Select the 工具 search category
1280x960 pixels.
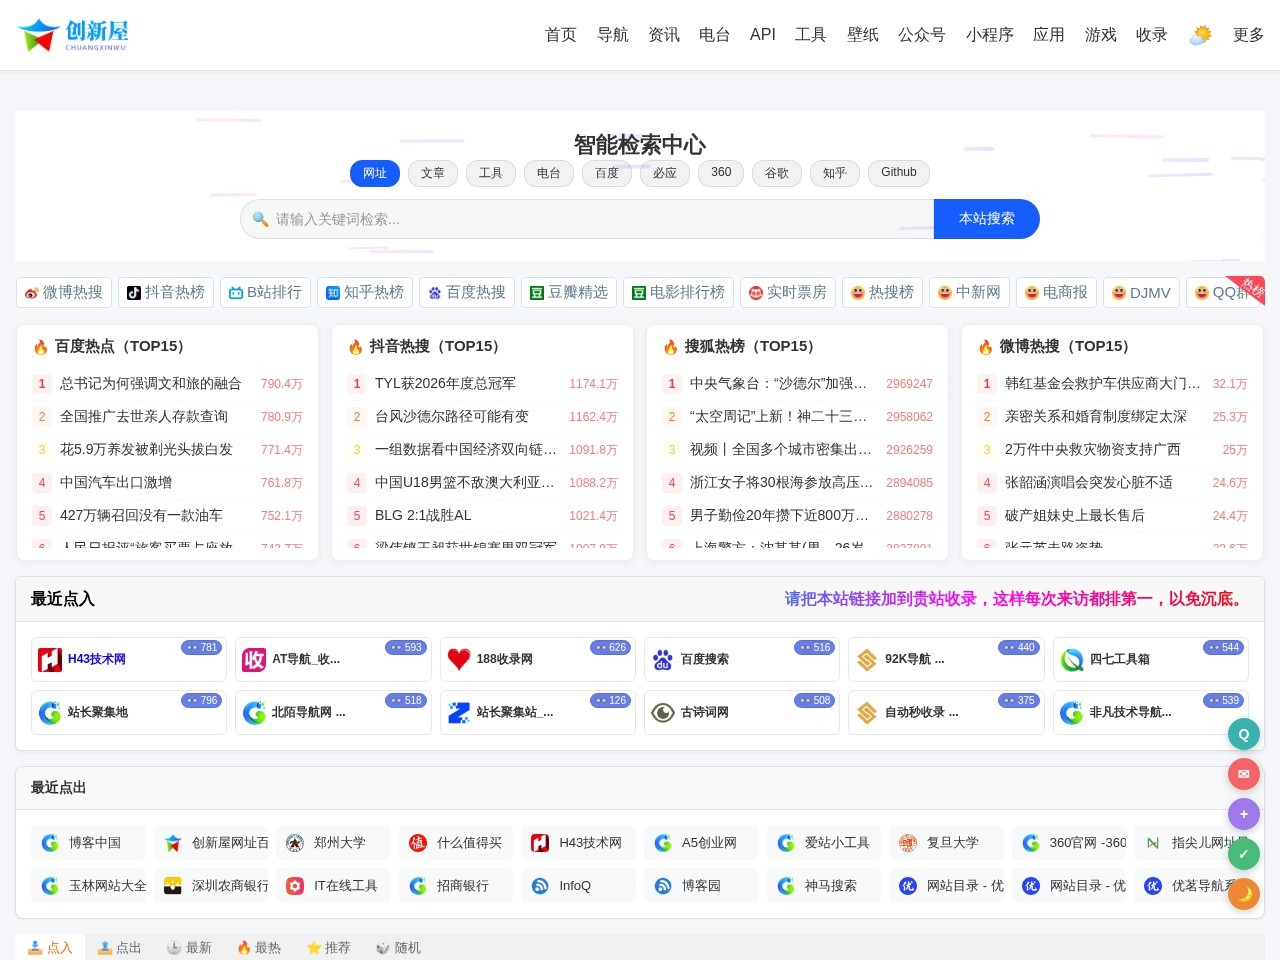[x=491, y=173]
